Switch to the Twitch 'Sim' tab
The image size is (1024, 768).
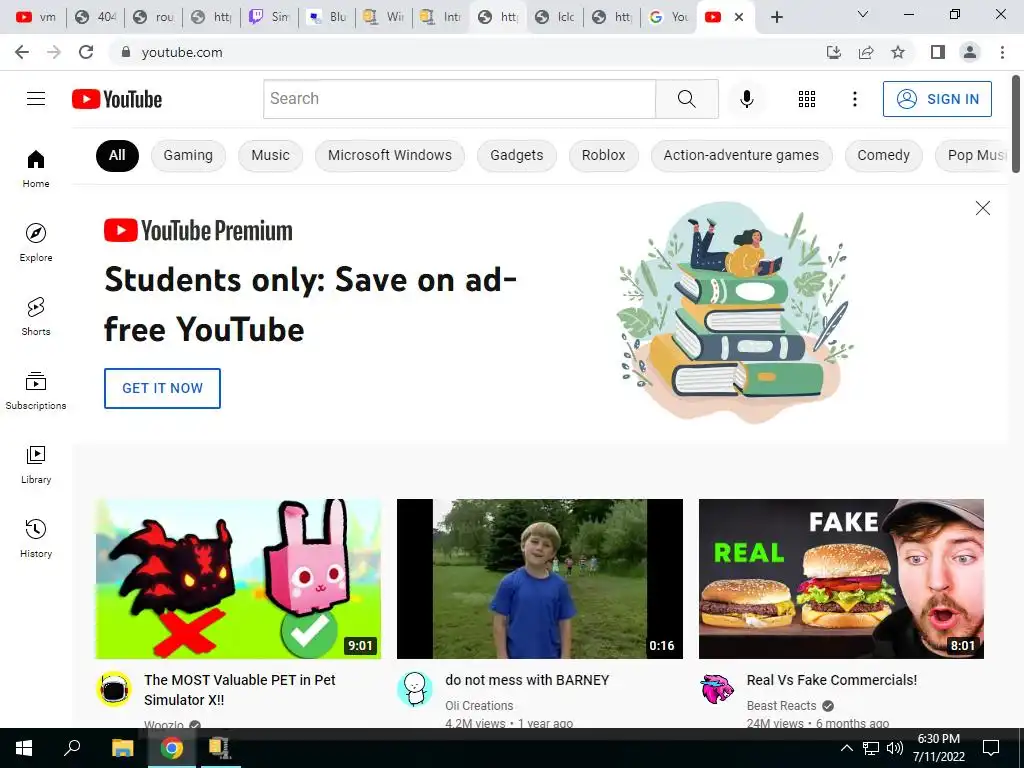coord(269,17)
